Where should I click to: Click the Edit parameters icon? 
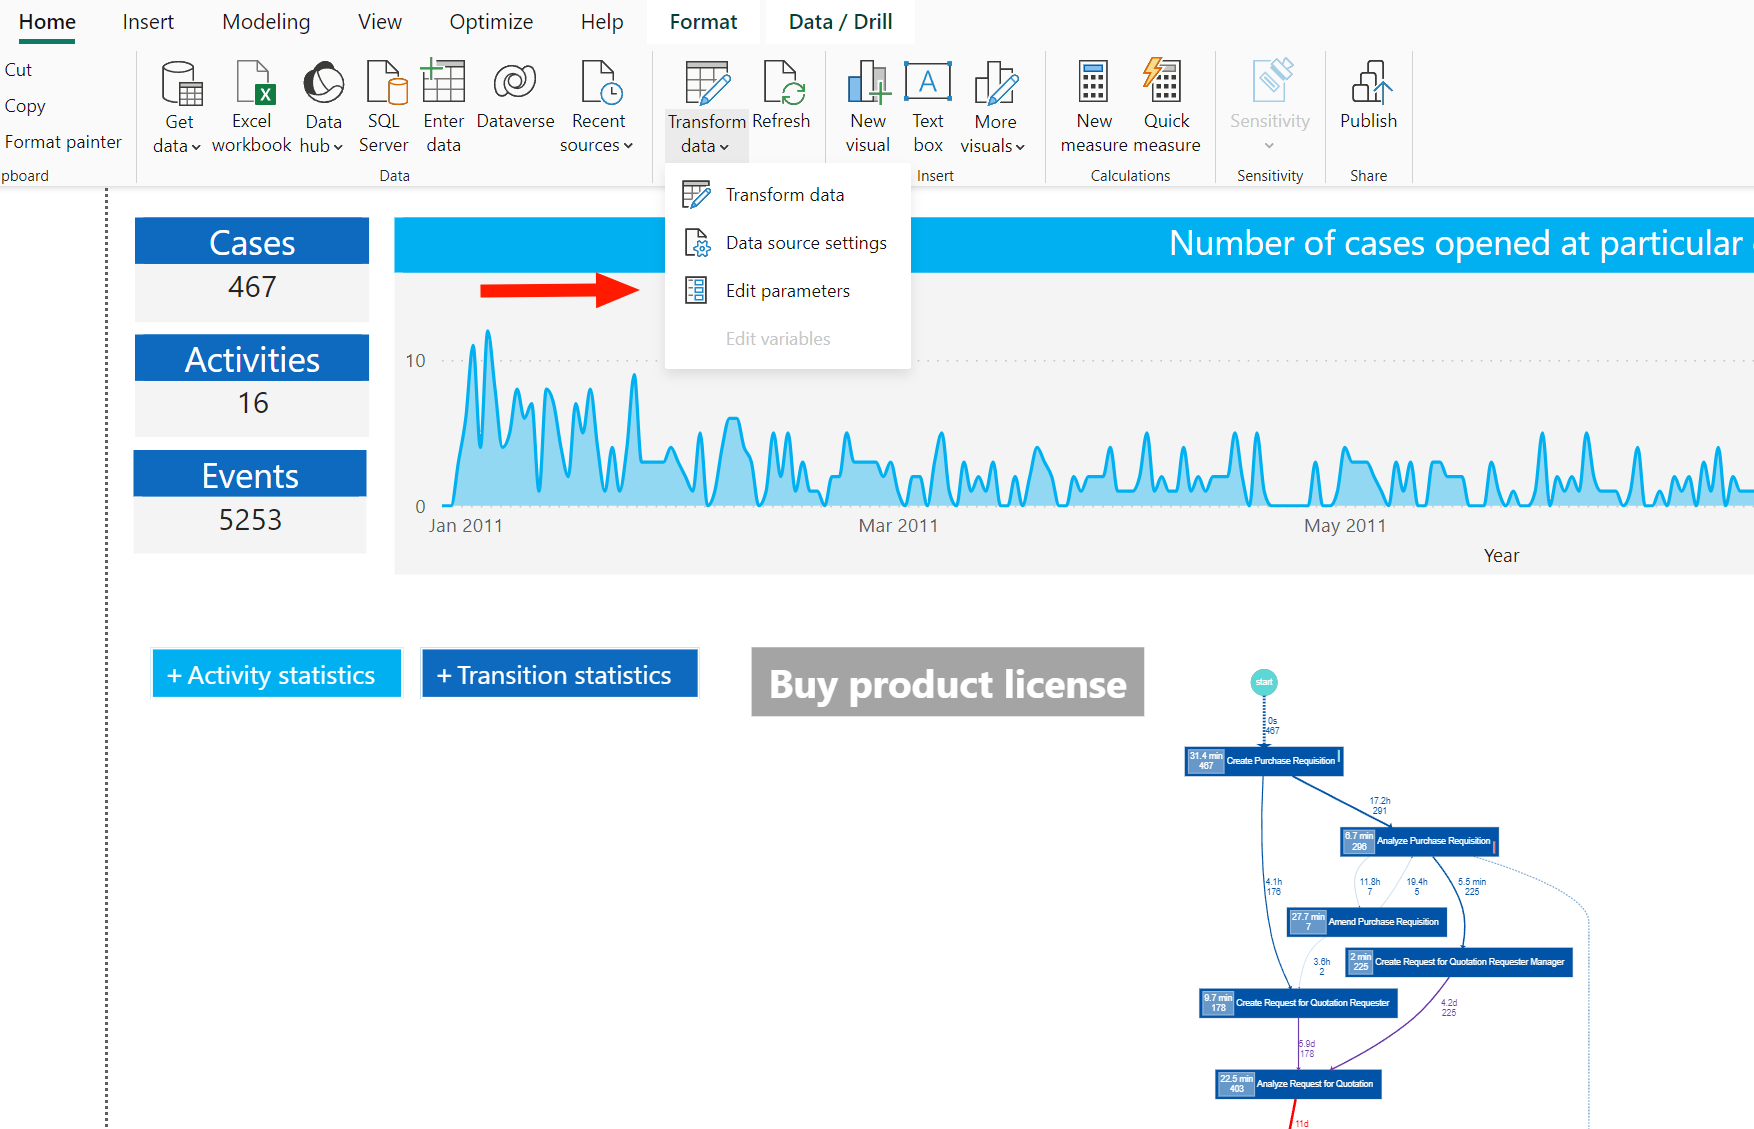pyautogui.click(x=696, y=290)
